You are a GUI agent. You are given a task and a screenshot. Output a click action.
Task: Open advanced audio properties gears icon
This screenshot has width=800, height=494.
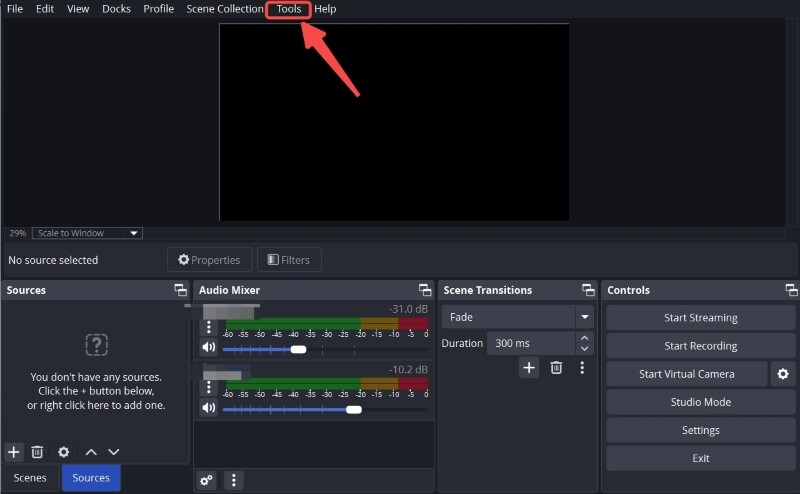(207, 480)
